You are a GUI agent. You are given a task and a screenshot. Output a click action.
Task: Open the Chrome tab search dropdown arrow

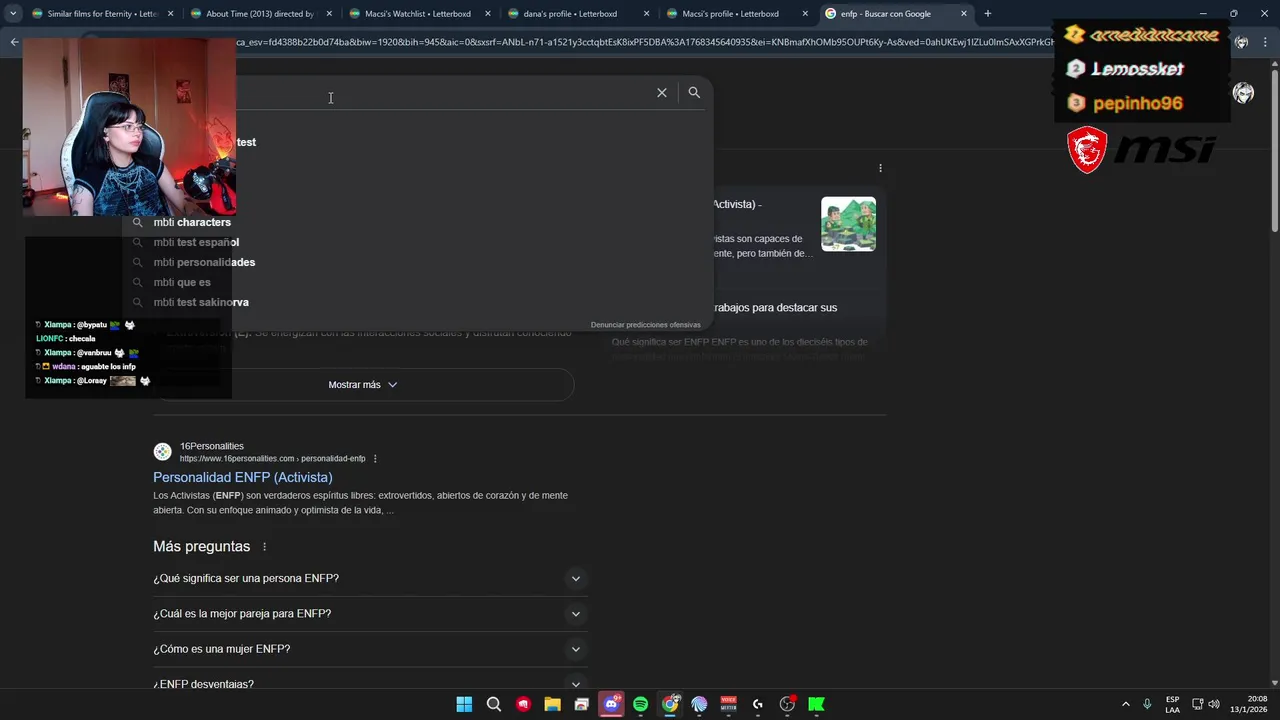coord(13,14)
